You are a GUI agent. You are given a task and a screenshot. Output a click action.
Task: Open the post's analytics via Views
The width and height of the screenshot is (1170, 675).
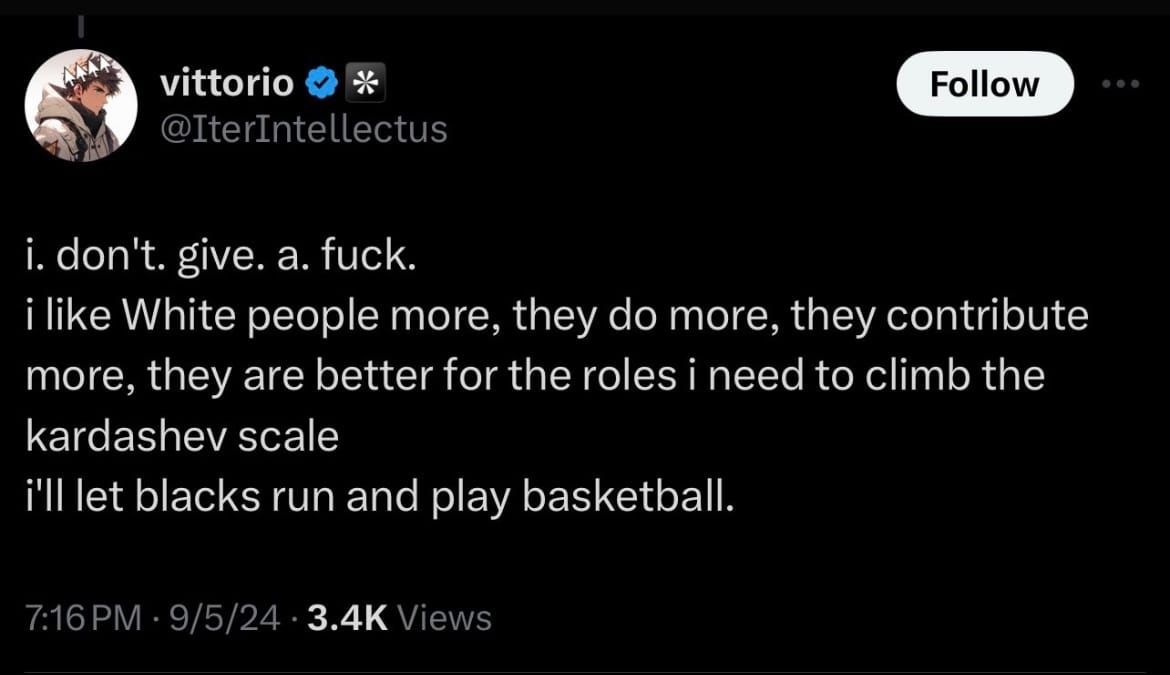tap(399, 617)
